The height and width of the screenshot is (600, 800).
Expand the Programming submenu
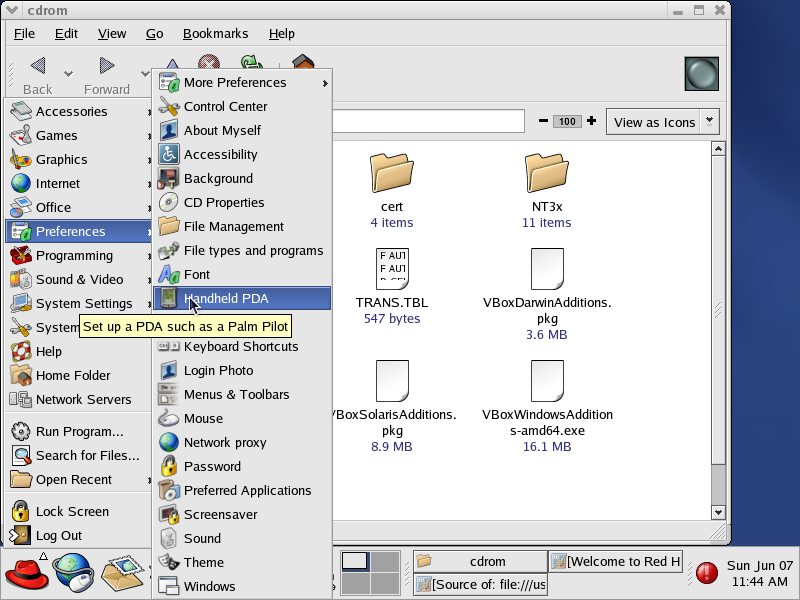click(x=79, y=255)
